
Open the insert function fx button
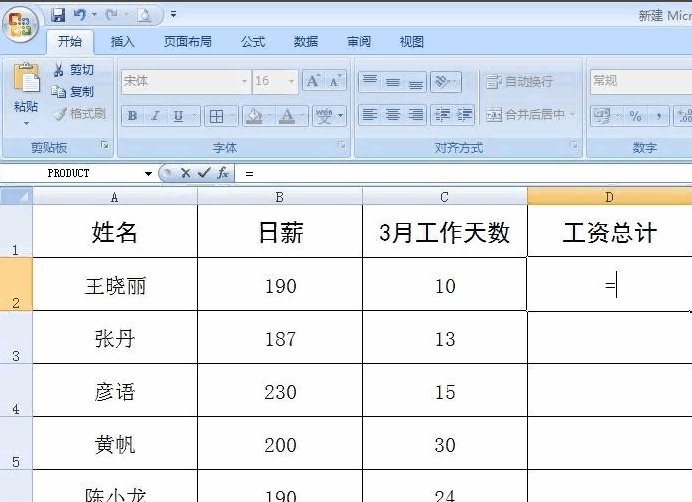pos(223,173)
